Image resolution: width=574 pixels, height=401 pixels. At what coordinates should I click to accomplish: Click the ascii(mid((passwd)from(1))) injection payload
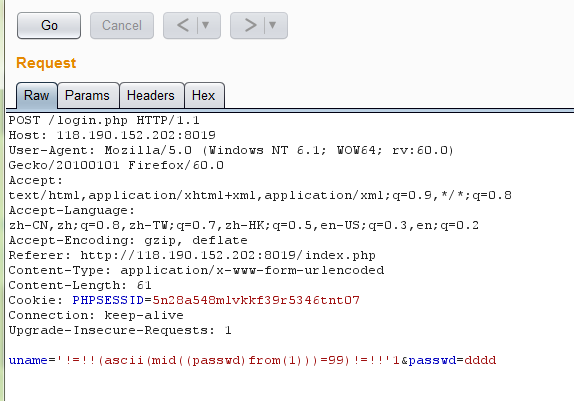coord(212,360)
